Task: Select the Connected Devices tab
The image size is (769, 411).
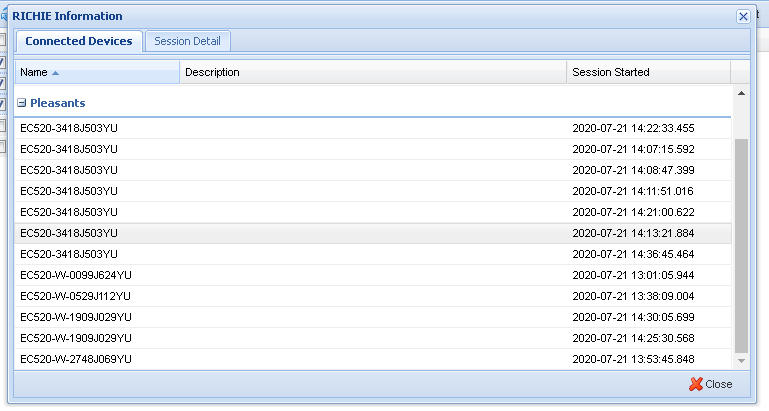Action: tap(79, 41)
